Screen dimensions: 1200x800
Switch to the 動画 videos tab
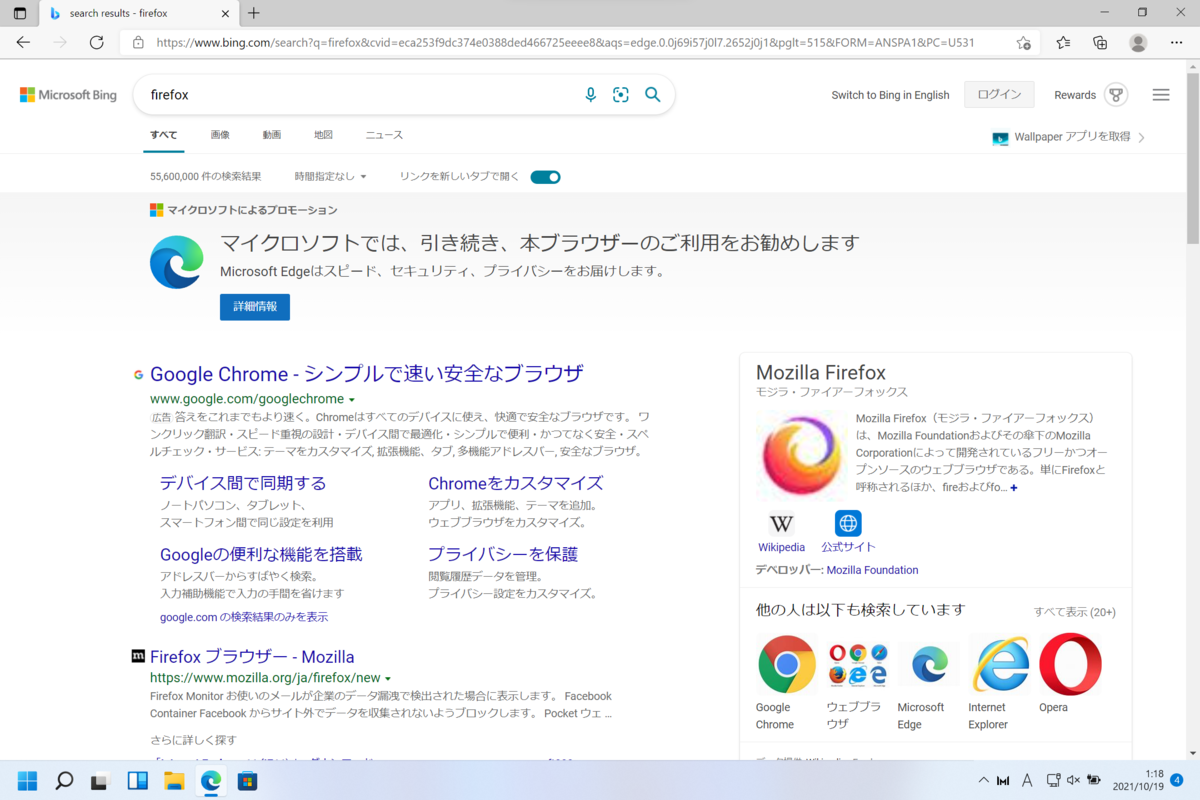pyautogui.click(x=272, y=135)
